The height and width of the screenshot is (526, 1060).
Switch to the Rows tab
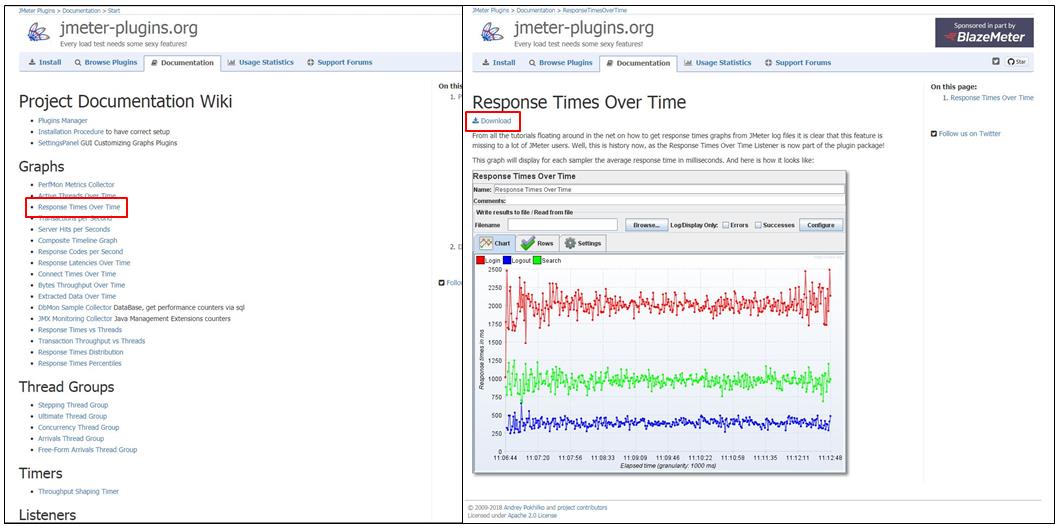pyautogui.click(x=538, y=243)
